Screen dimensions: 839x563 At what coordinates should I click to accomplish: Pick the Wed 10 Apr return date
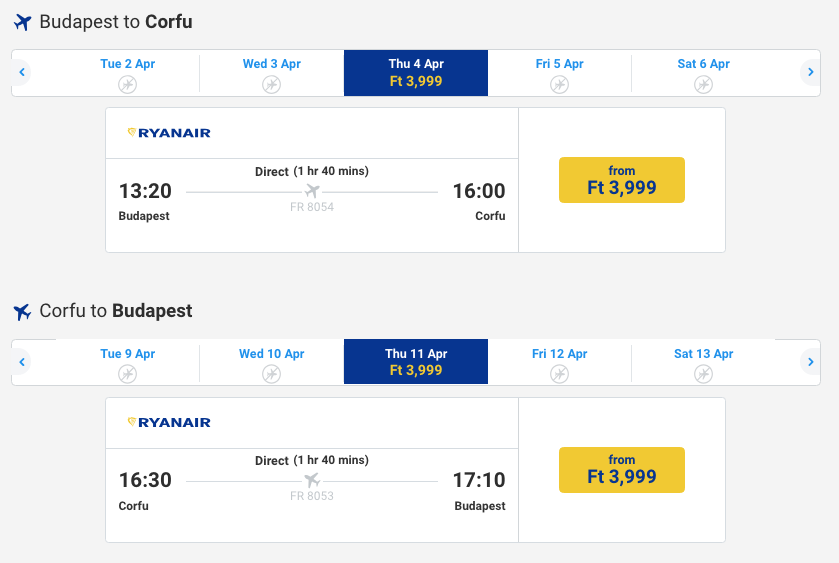pos(272,362)
